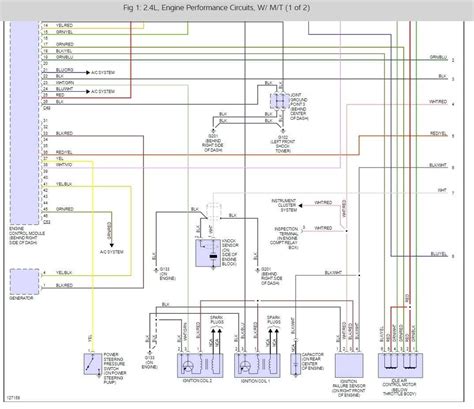Click the yellow YEL wire to steering switch
This screenshot has height=409, width=474.
tap(93, 253)
